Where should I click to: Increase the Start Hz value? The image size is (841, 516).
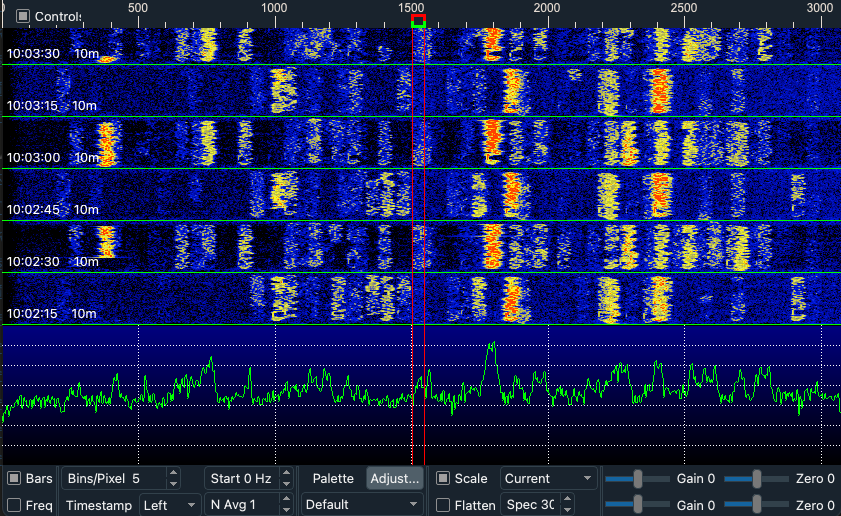point(286,473)
